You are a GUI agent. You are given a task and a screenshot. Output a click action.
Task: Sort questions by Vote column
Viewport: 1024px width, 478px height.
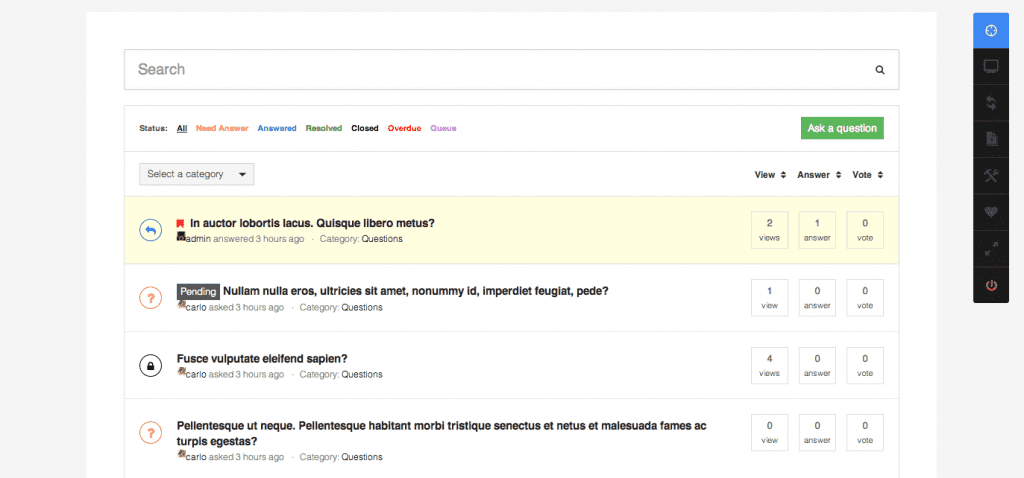point(867,175)
